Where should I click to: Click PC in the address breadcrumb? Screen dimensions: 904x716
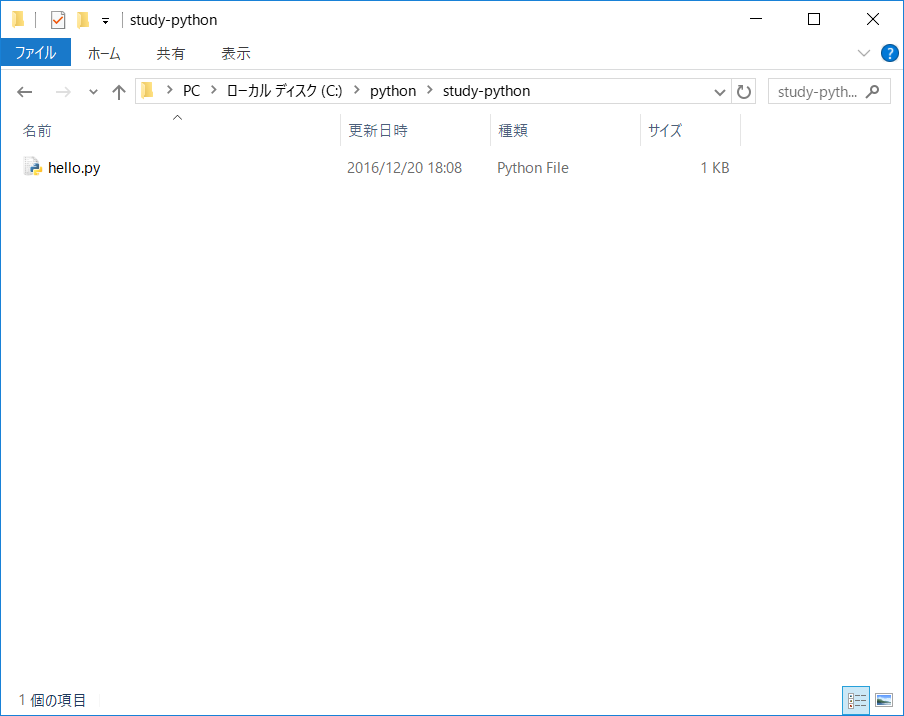tap(191, 91)
